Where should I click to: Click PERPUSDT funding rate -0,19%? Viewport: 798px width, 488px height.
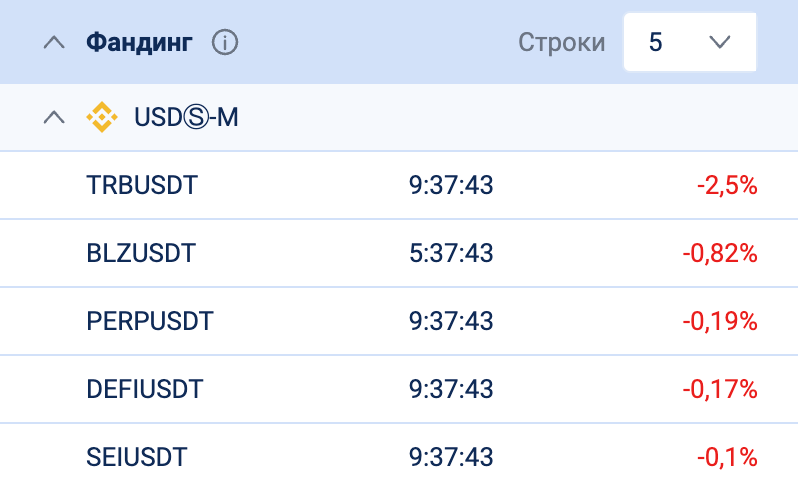coord(720,321)
